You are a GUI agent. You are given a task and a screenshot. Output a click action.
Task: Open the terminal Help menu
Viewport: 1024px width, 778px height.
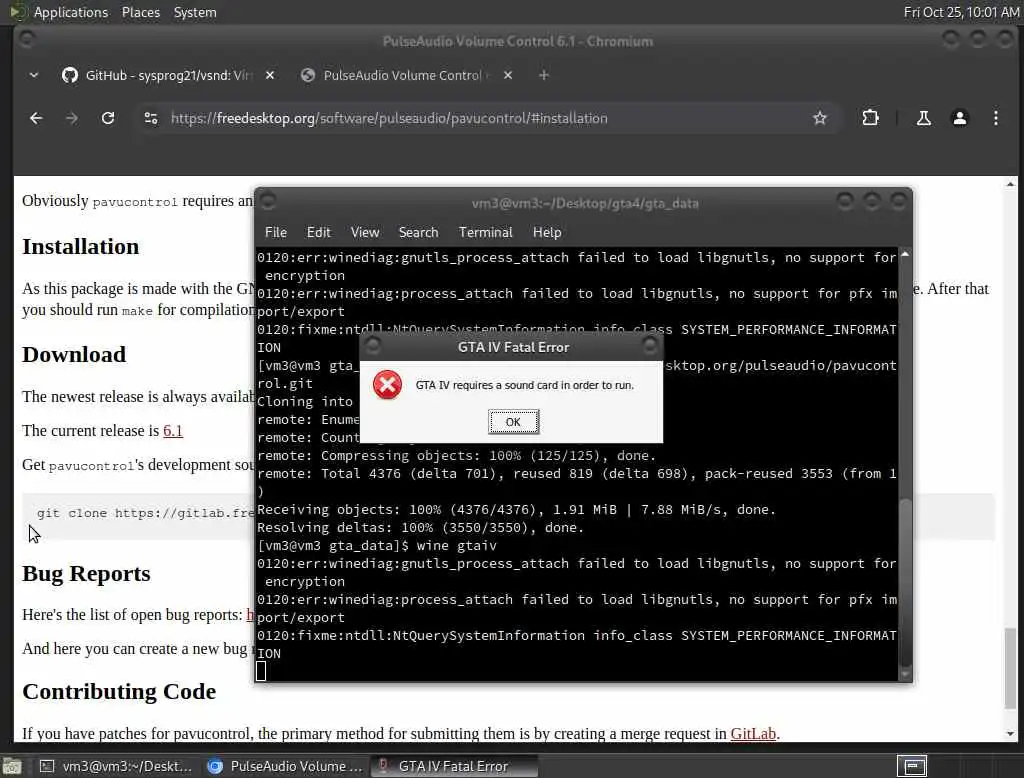coord(547,233)
